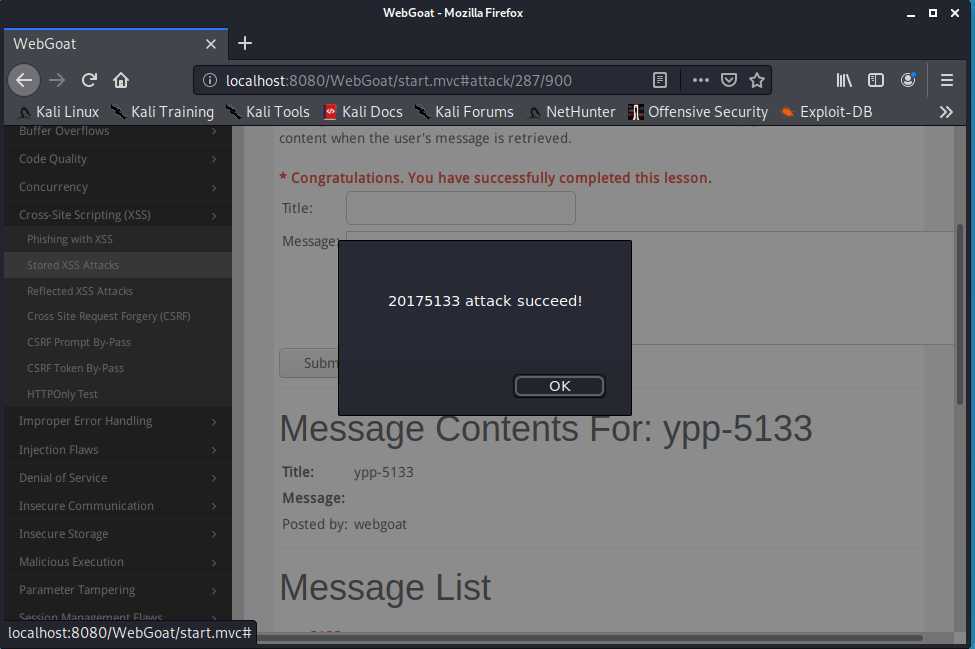Expand the Code Quality category
Screen dimensions: 975x649
tap(118, 159)
